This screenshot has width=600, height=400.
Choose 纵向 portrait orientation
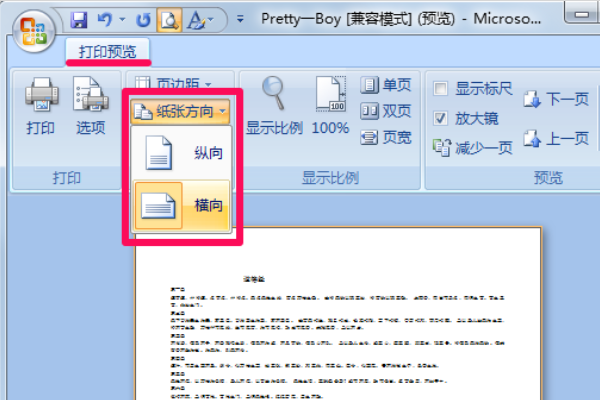(182, 153)
